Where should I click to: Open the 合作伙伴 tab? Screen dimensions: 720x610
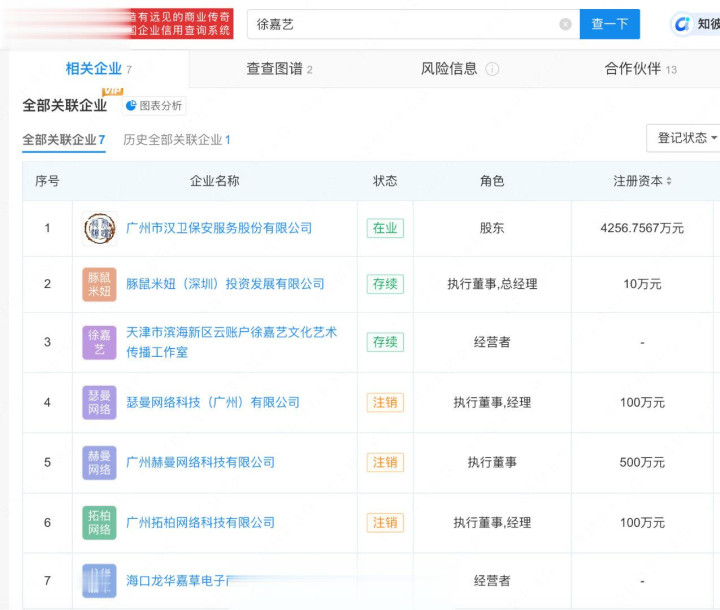[x=640, y=69]
